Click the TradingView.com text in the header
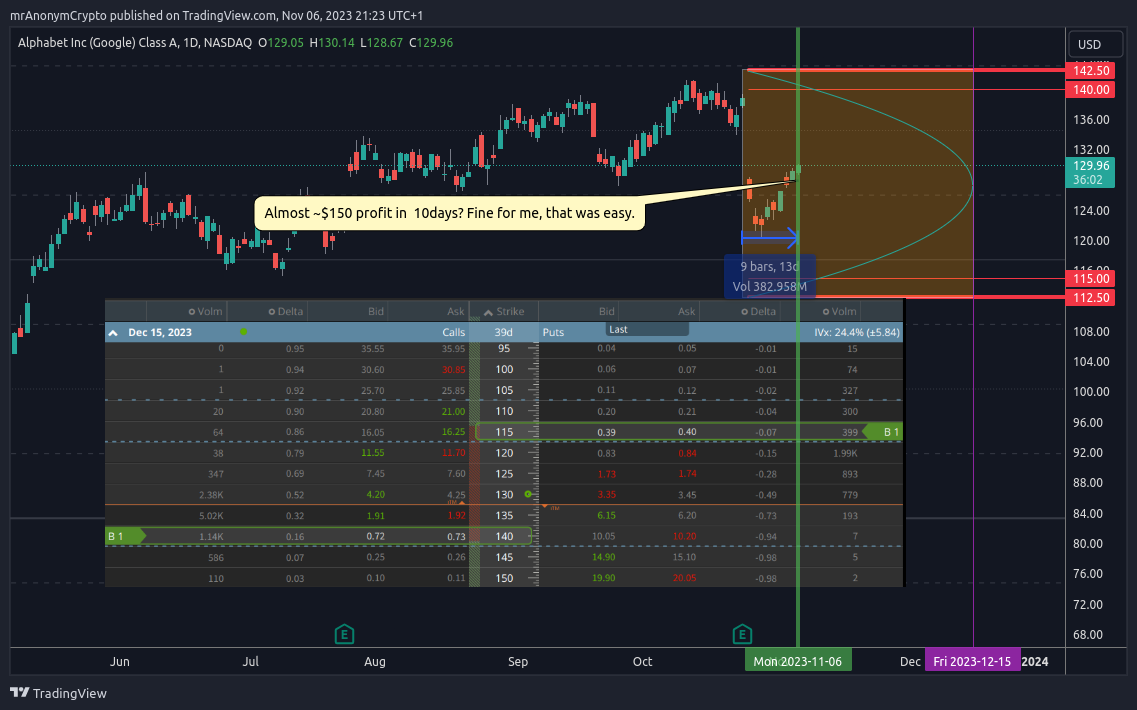Viewport: 1137px width, 710px height. pyautogui.click(x=228, y=15)
